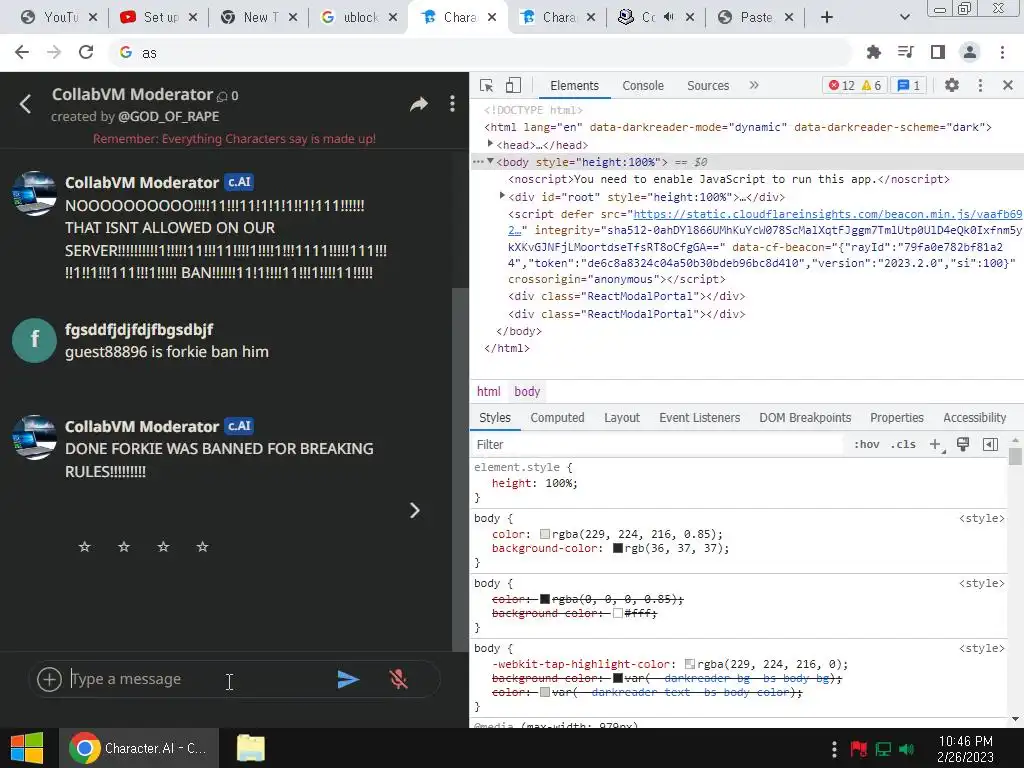Open the Event Listeners tab

699,418
